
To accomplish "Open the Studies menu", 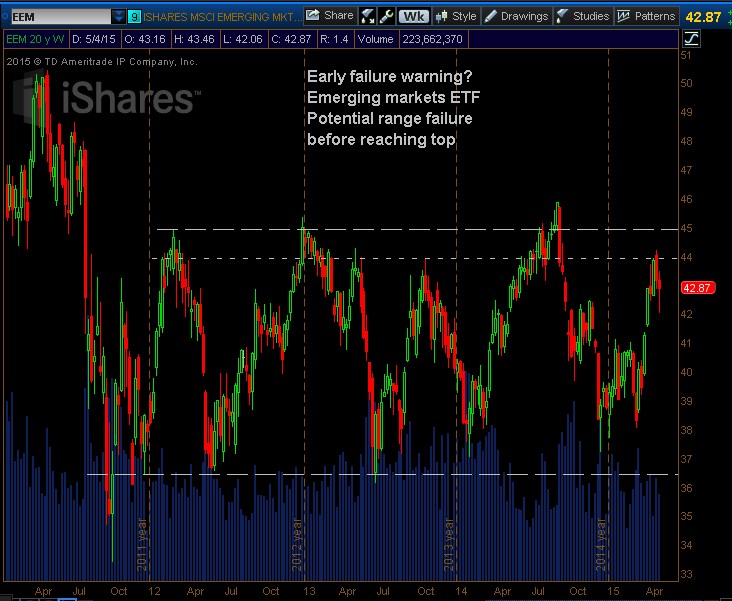I will click(583, 16).
